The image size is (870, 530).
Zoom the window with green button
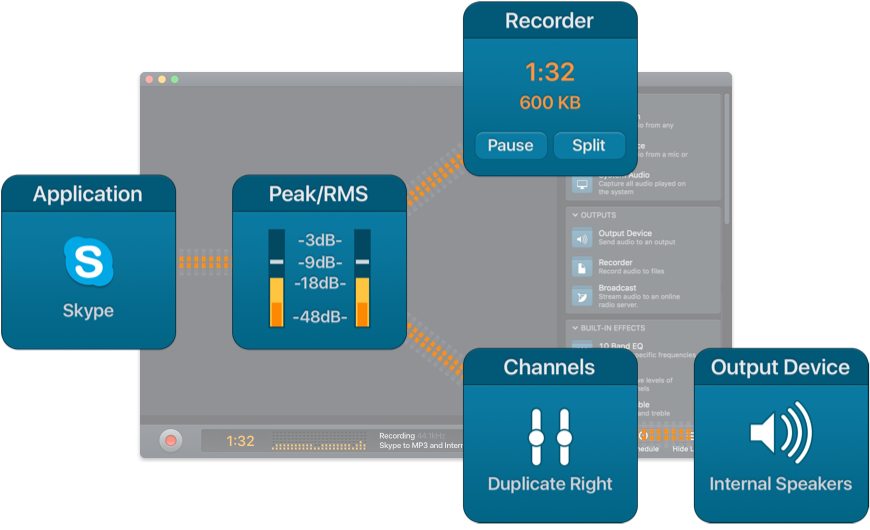tap(175, 79)
